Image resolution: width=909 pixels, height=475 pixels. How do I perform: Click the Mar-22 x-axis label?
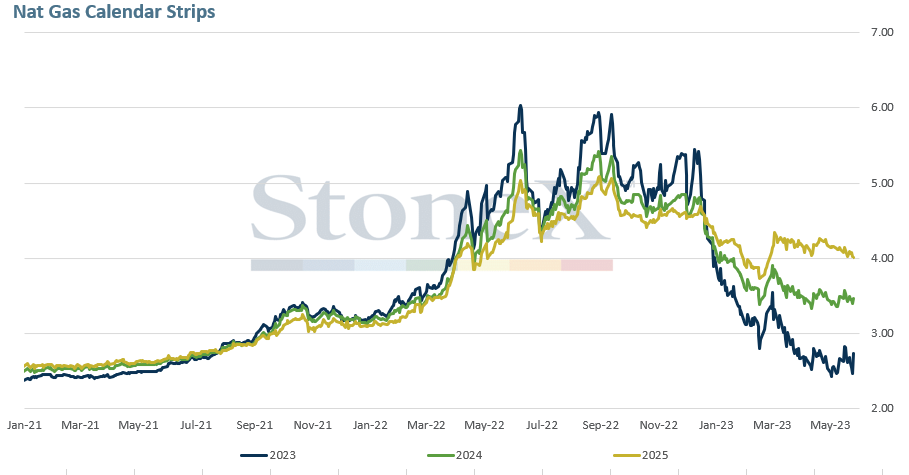[x=426, y=425]
